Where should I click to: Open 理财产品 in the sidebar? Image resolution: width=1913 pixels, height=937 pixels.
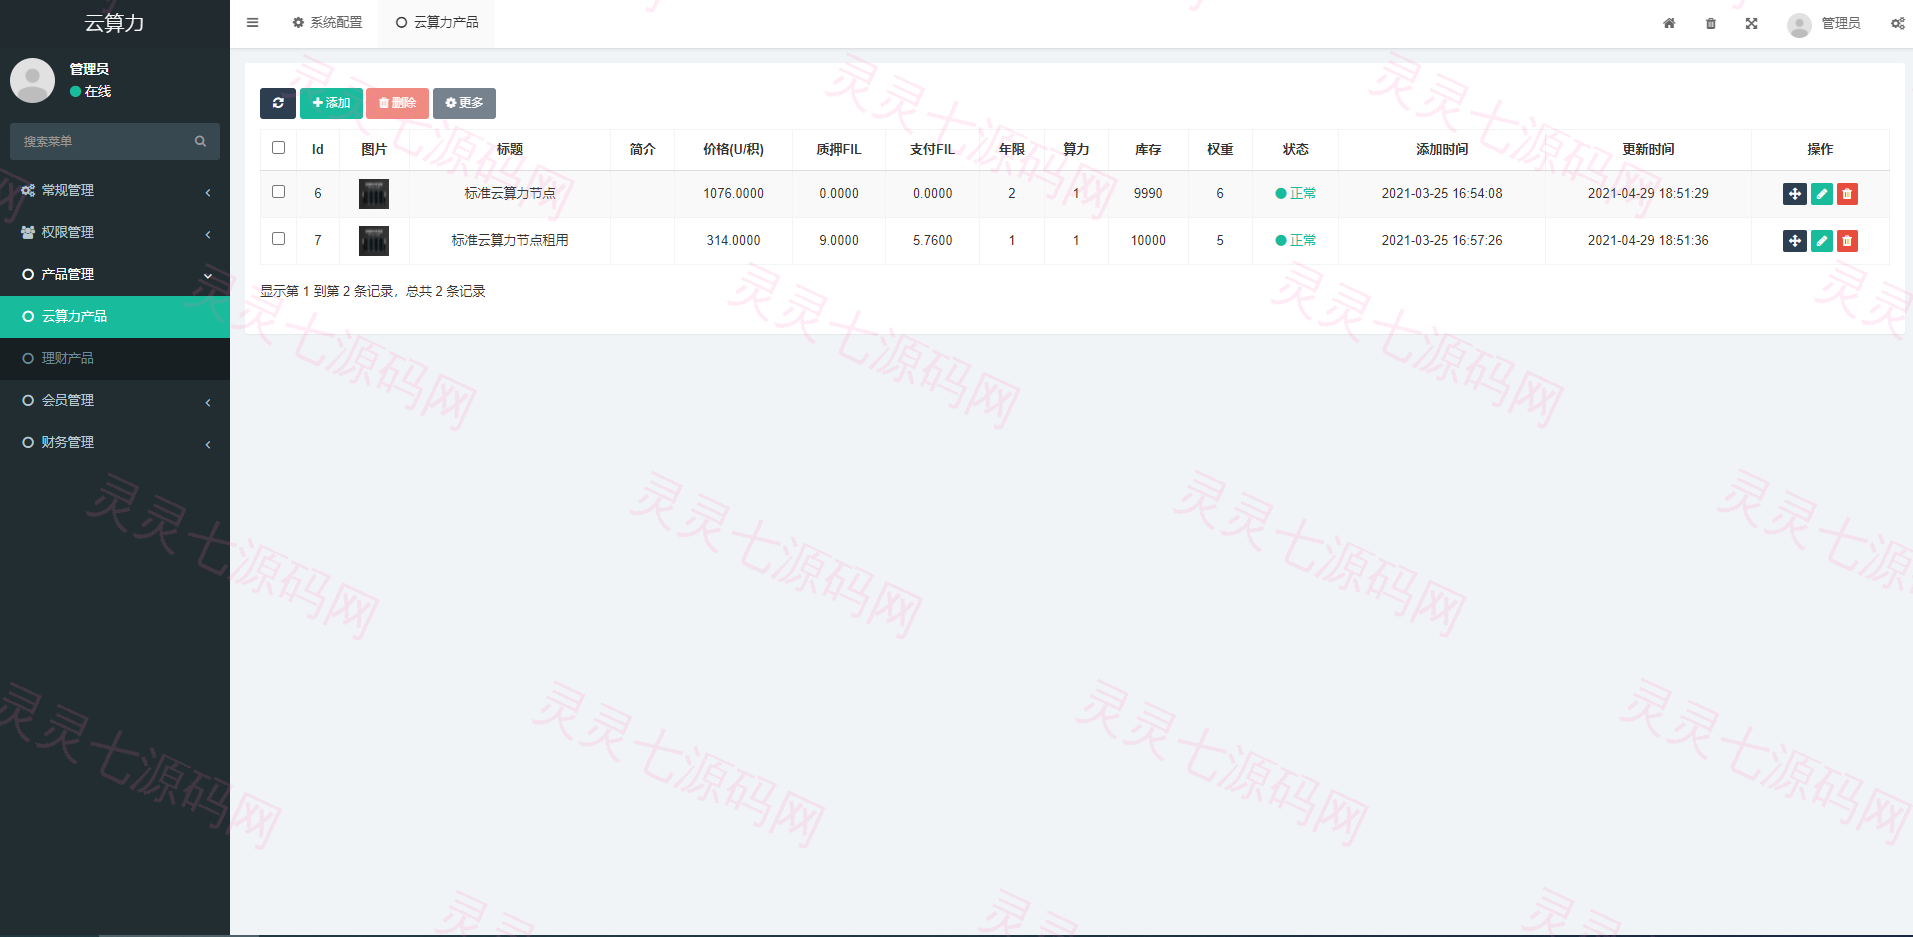click(115, 358)
